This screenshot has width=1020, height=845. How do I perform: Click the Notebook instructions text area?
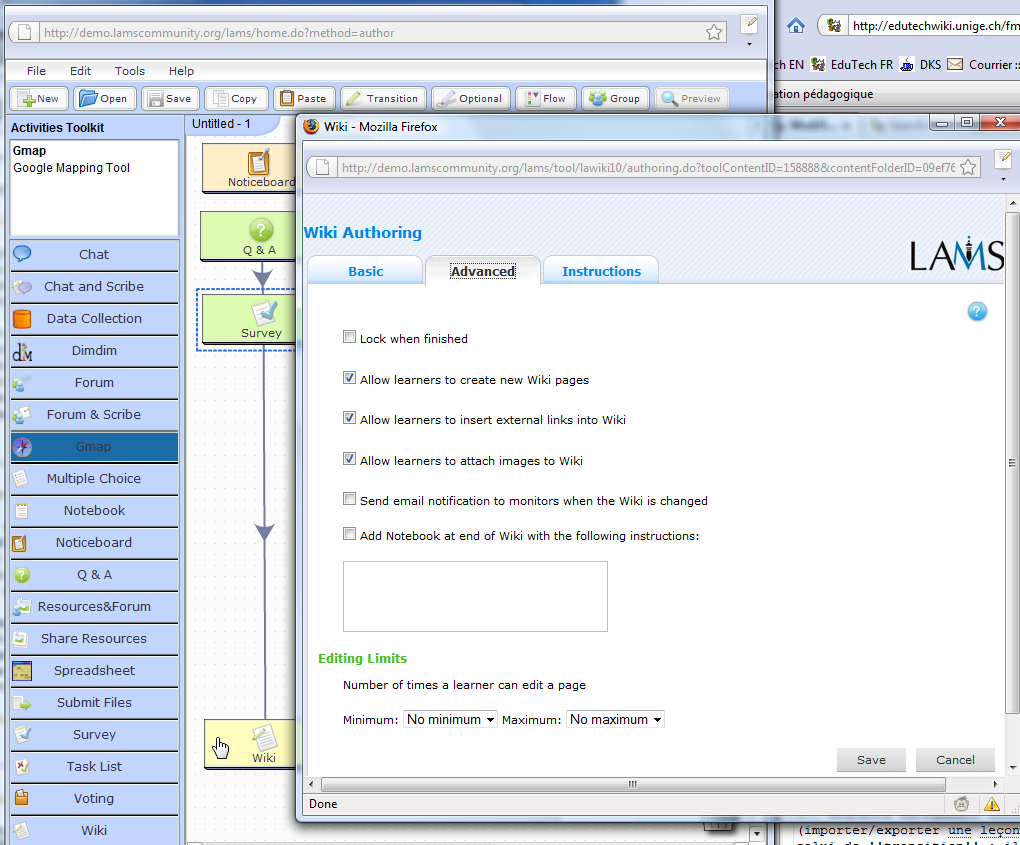[x=476, y=597]
